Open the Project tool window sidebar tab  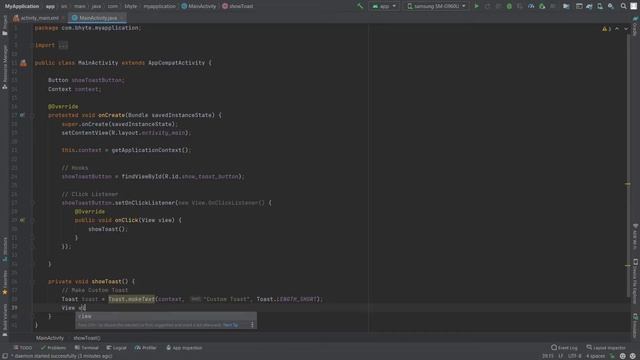5,25
